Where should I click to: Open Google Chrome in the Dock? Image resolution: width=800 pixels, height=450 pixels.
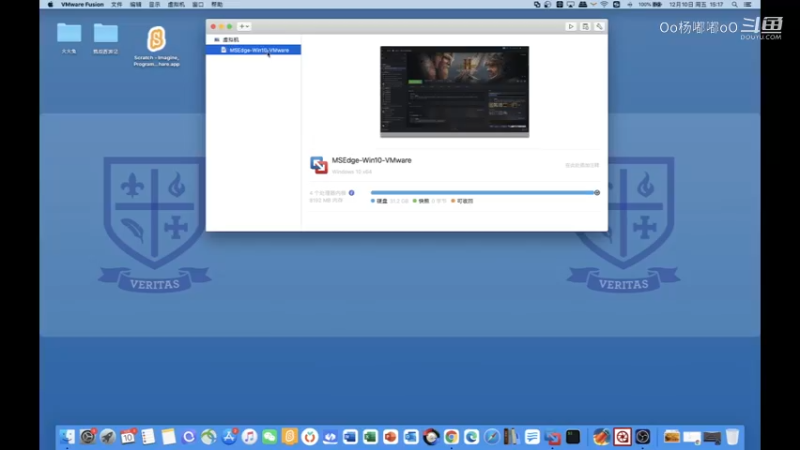click(451, 437)
